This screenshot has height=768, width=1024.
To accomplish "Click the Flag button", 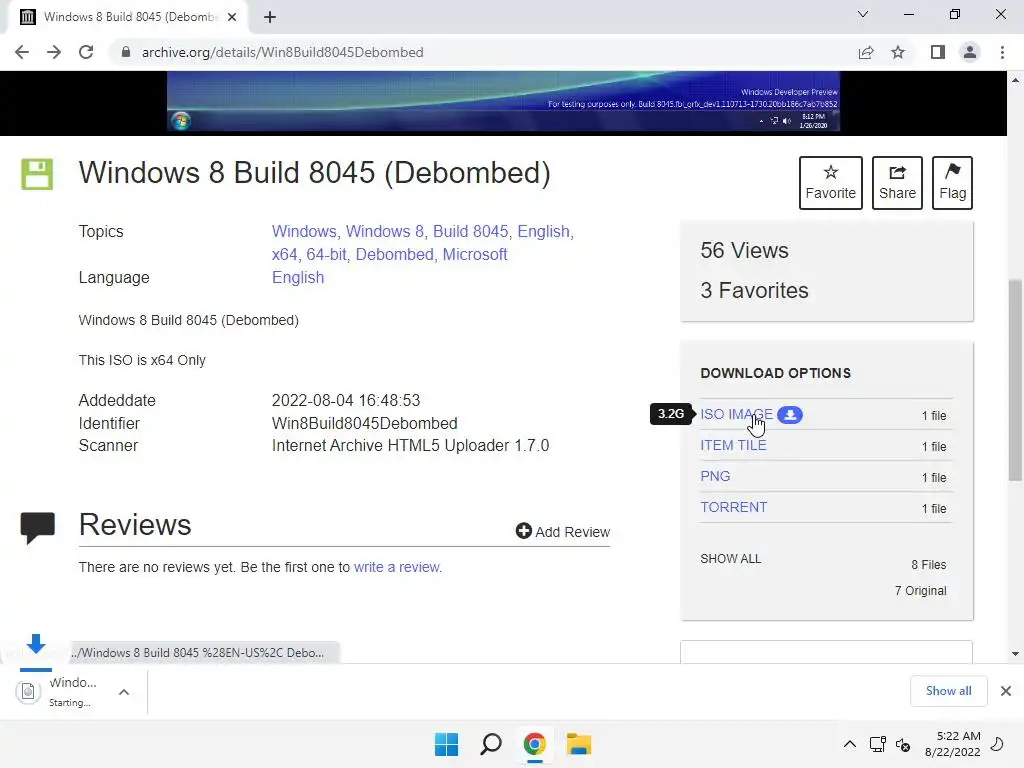I will (952, 183).
